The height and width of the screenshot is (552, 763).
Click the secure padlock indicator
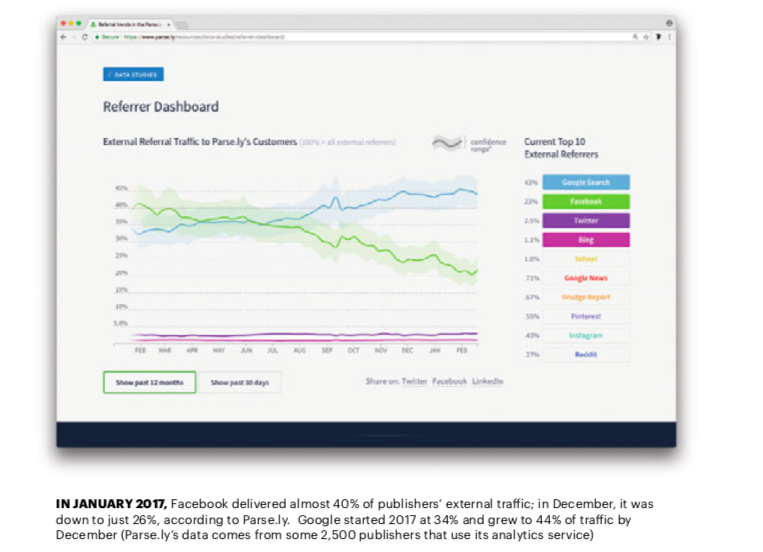(97, 37)
